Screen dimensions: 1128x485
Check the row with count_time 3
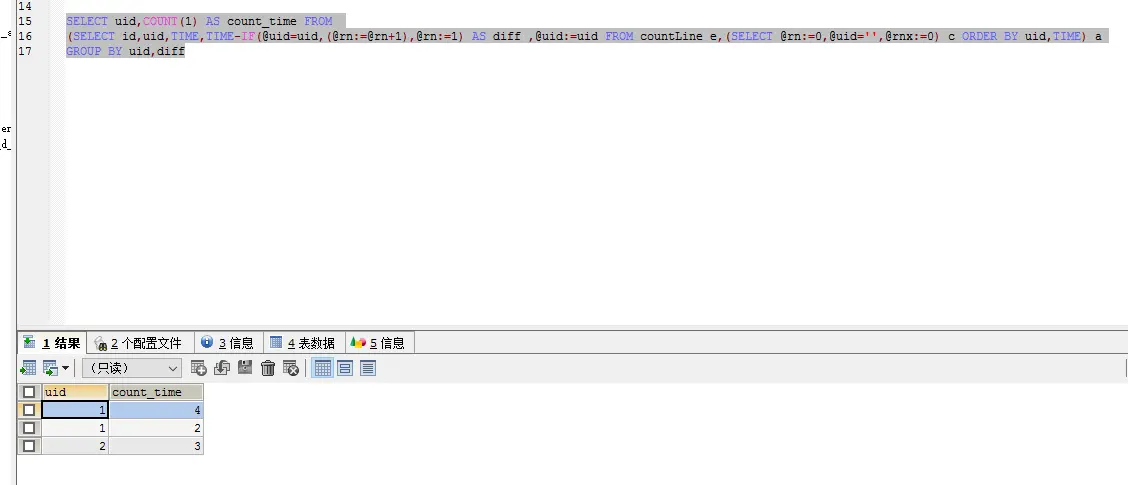pos(29,446)
